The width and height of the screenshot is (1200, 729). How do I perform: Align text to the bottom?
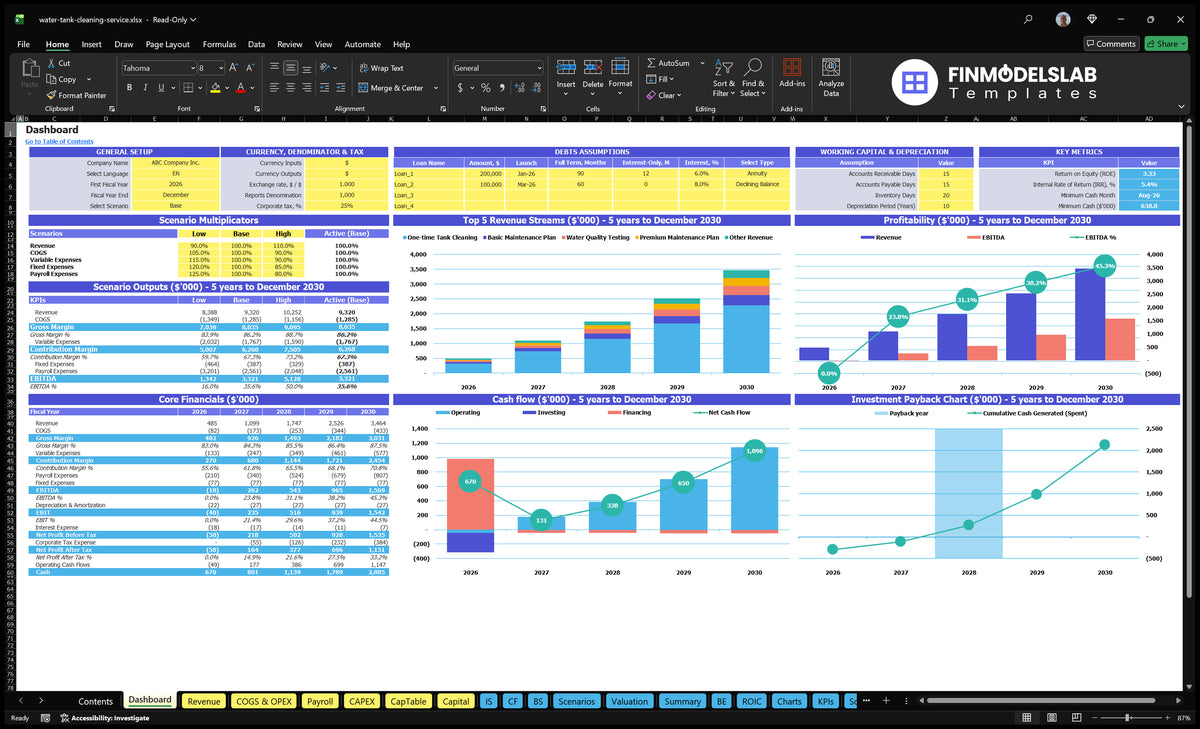(x=309, y=68)
